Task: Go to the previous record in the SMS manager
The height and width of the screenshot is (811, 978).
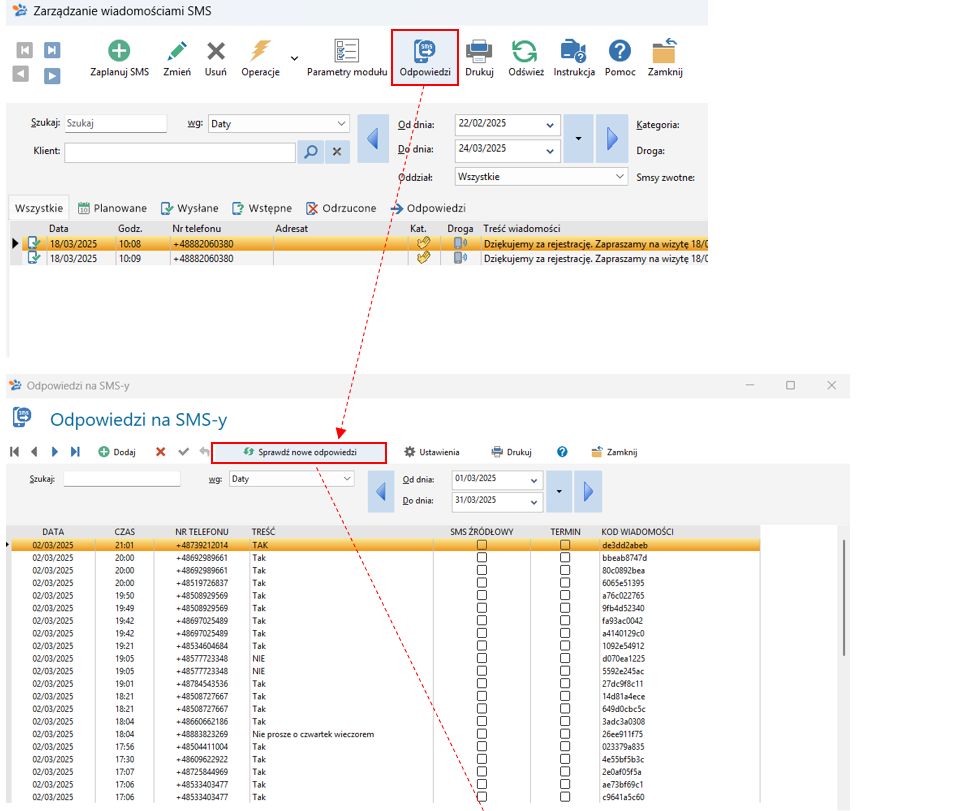Action: [21, 74]
